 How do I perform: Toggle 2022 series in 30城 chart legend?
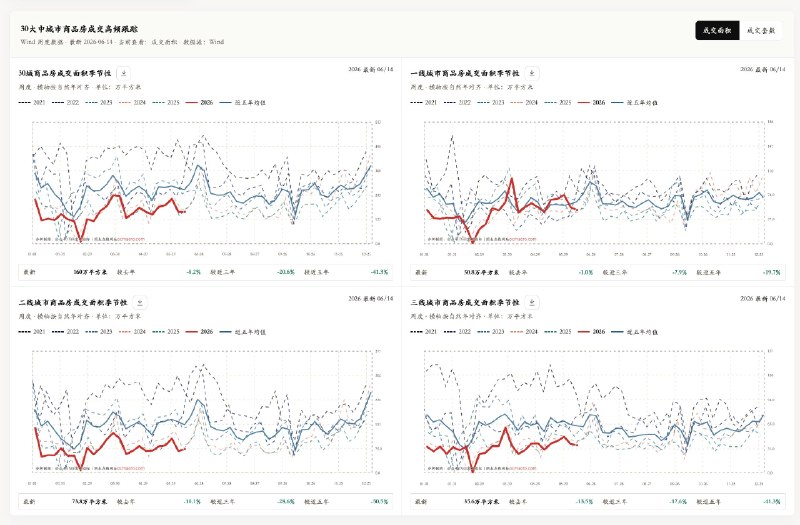pyautogui.click(x=65, y=103)
